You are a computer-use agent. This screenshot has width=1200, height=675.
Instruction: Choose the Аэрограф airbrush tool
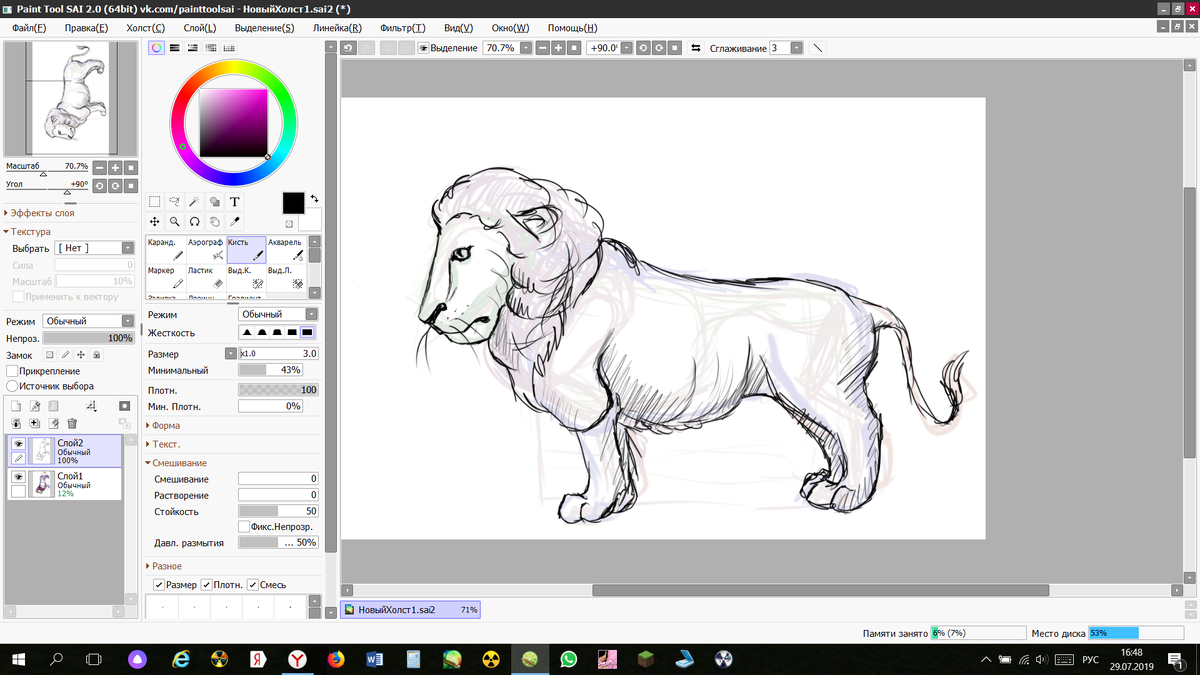coord(206,250)
